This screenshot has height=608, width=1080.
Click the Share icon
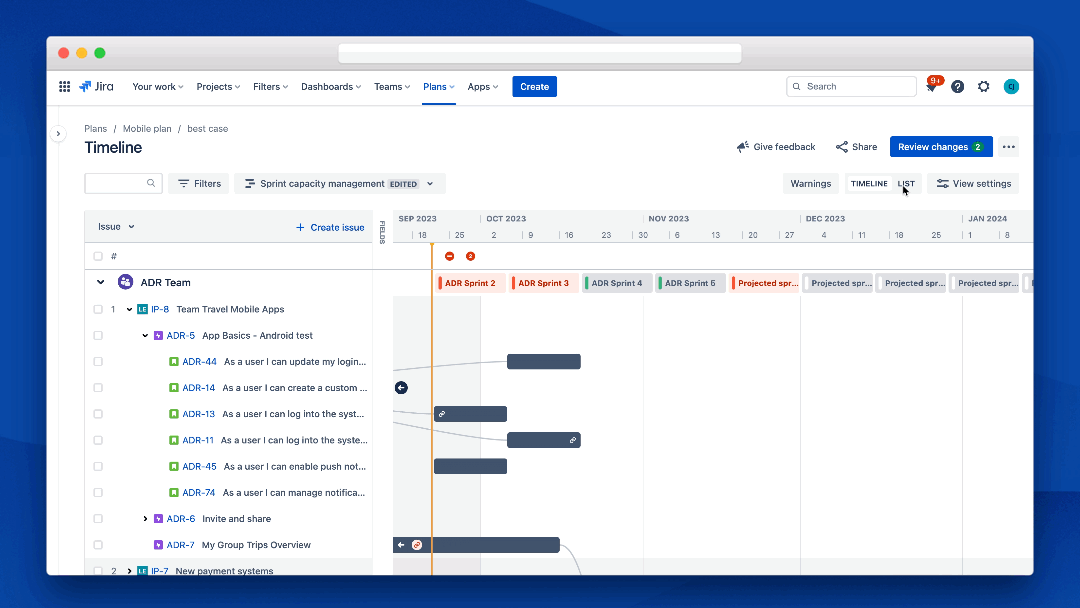click(840, 146)
